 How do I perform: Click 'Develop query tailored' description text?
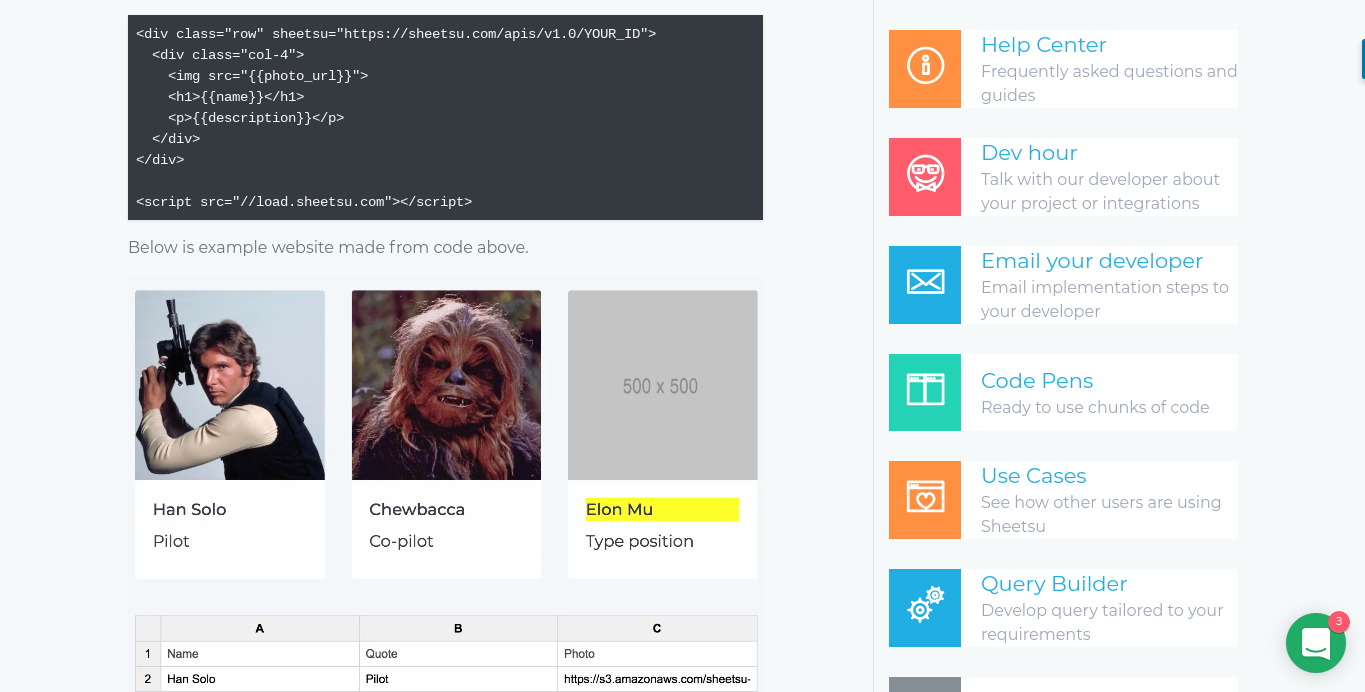(1102, 623)
